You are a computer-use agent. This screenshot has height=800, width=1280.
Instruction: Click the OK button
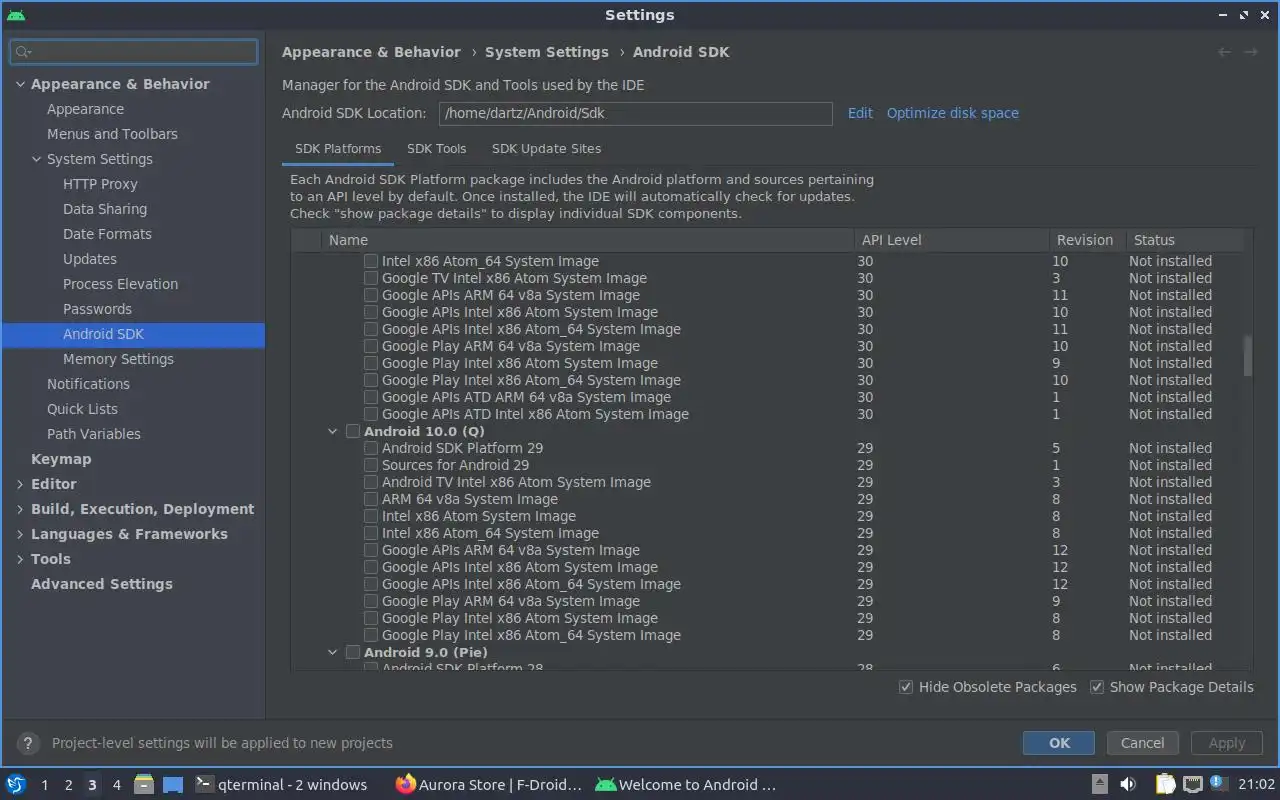[x=1059, y=743]
